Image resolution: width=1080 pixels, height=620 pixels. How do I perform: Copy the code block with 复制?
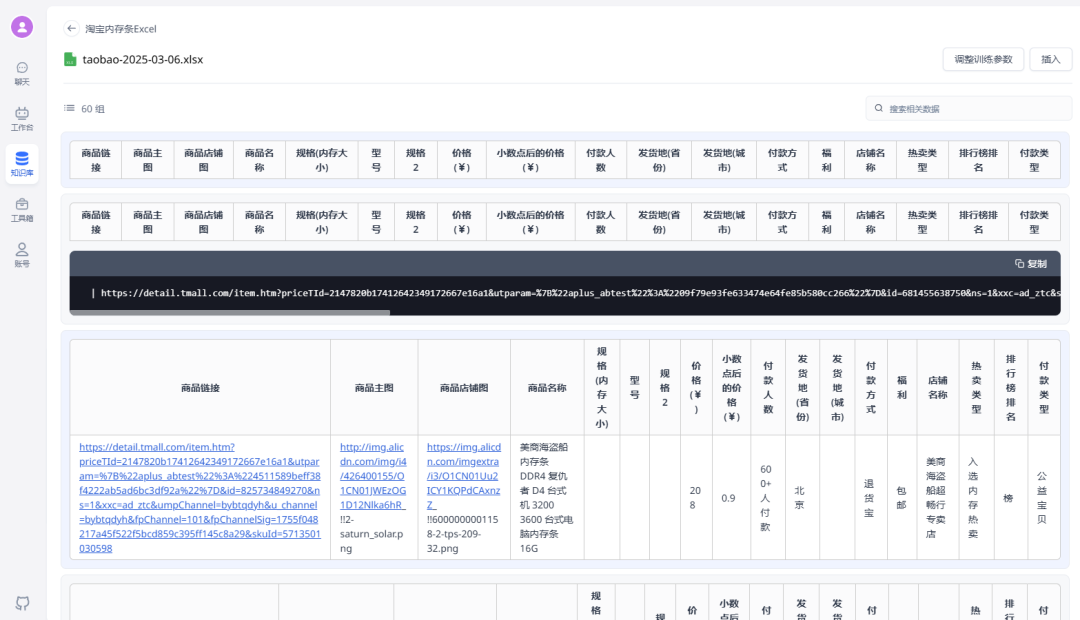(1030, 264)
